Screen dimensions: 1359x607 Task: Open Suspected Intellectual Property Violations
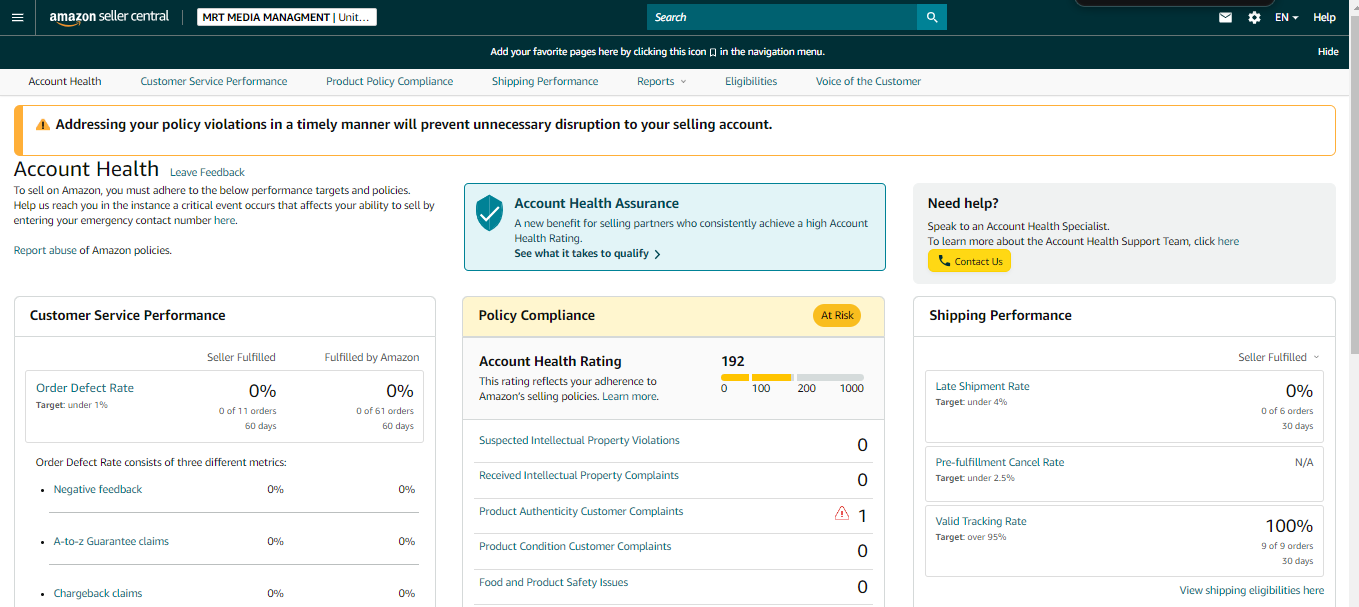579,440
